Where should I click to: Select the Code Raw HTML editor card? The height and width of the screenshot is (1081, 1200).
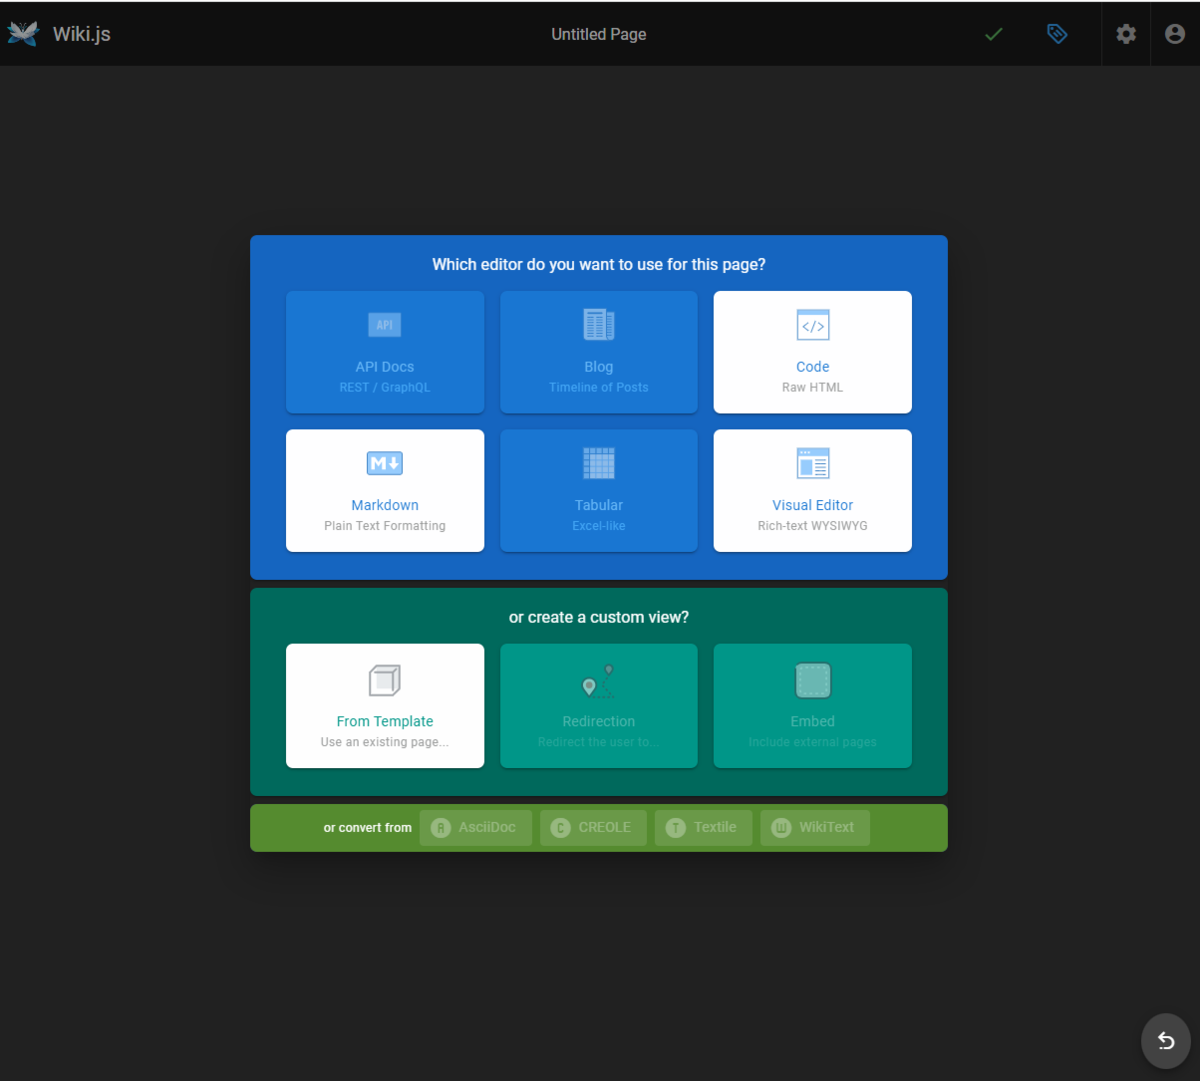coord(812,352)
